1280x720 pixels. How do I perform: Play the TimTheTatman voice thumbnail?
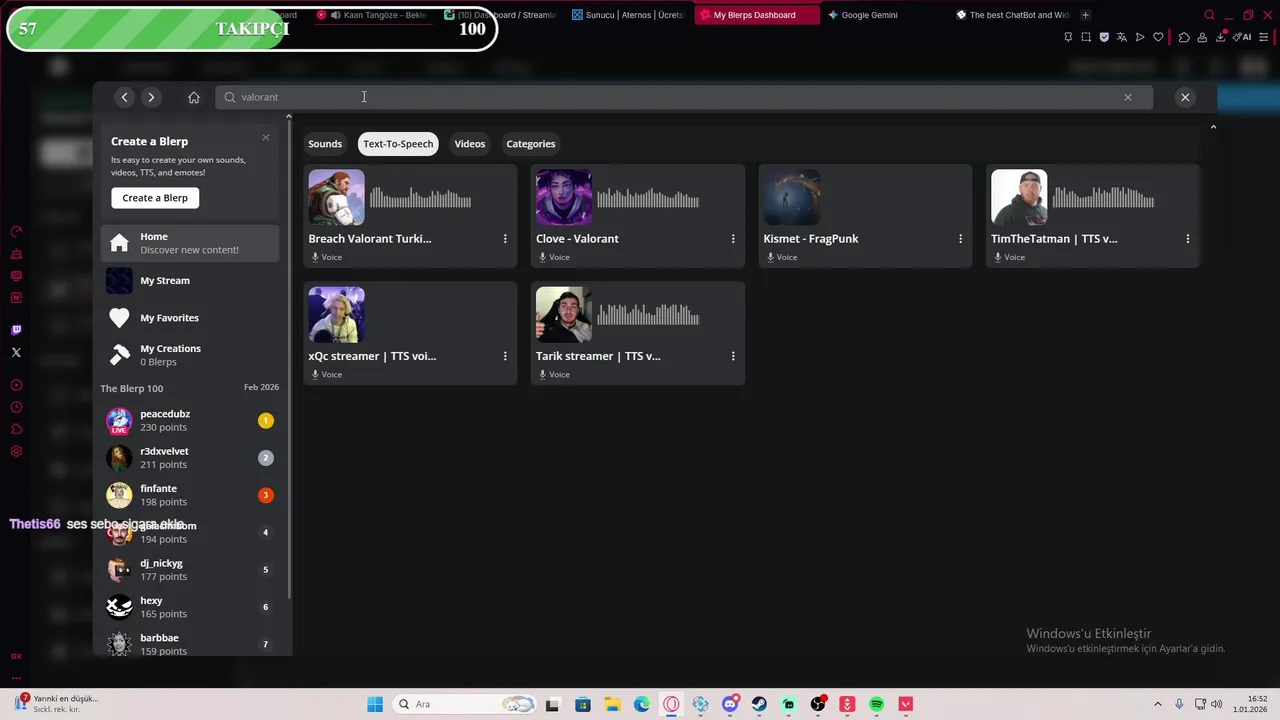tap(1019, 197)
